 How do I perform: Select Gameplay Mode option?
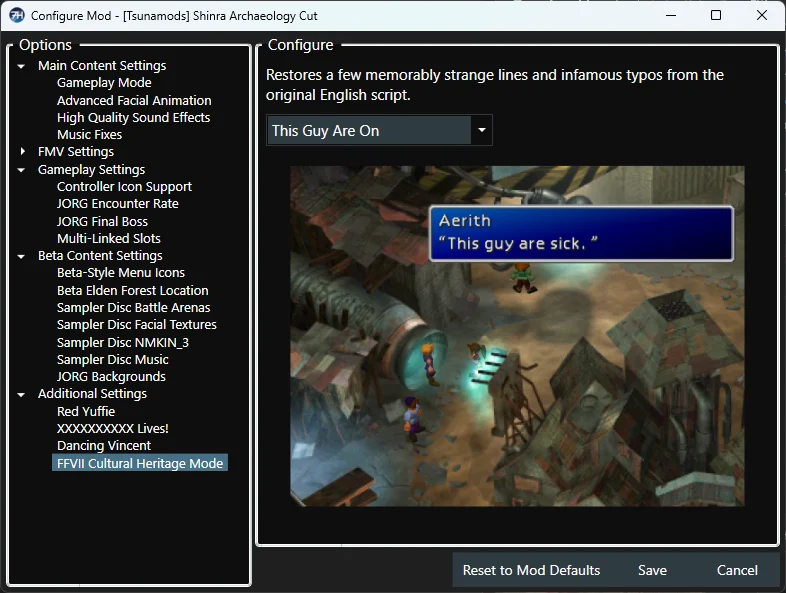click(x=104, y=83)
